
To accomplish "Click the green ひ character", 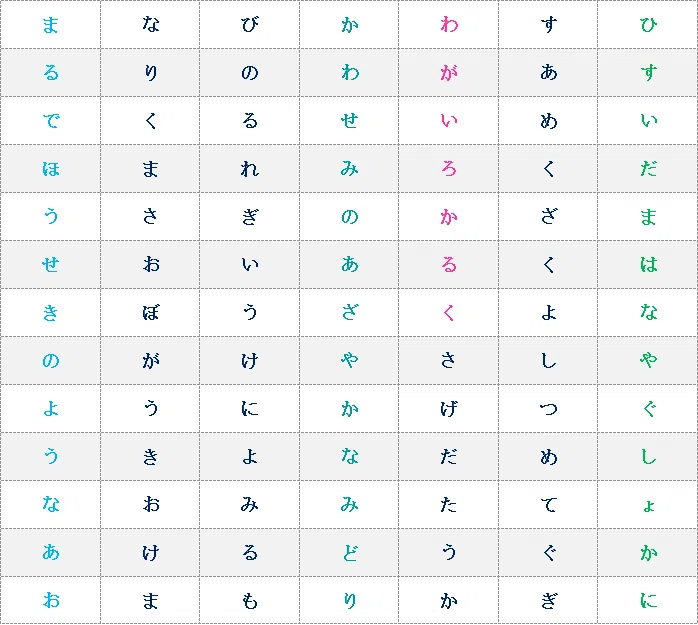I will tap(648, 24).
